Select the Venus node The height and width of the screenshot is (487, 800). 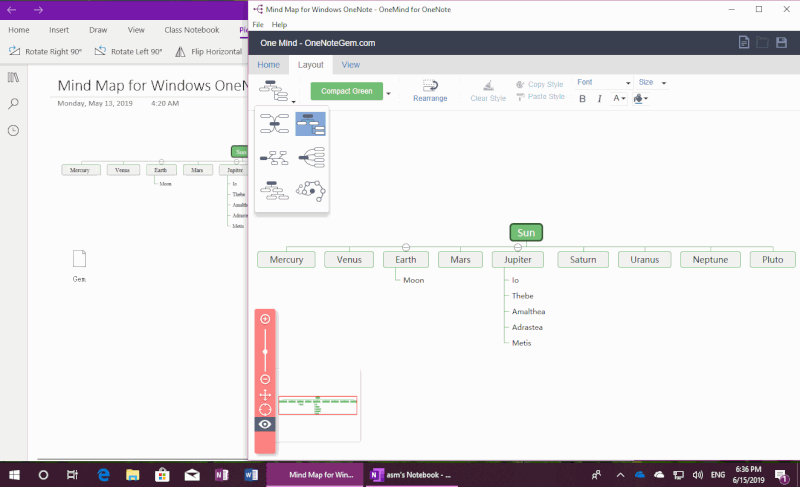349,260
